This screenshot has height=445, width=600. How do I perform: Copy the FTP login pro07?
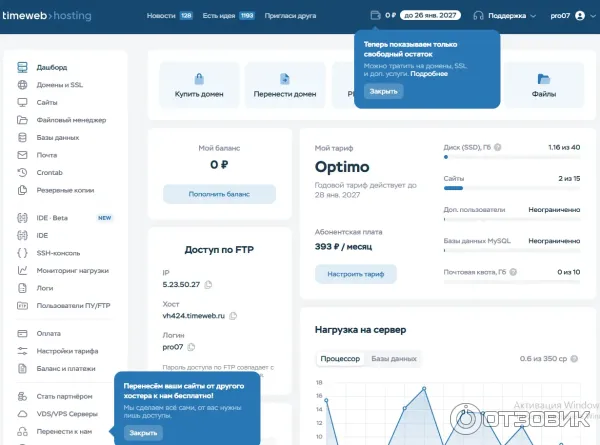point(191,347)
